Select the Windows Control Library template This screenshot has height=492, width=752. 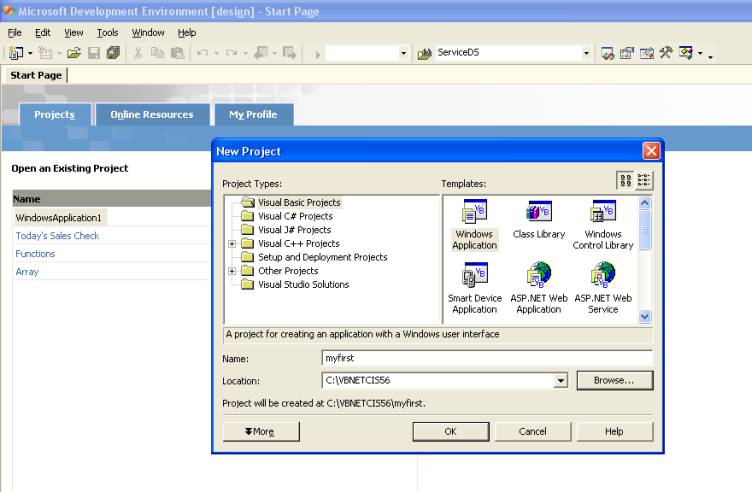603,225
